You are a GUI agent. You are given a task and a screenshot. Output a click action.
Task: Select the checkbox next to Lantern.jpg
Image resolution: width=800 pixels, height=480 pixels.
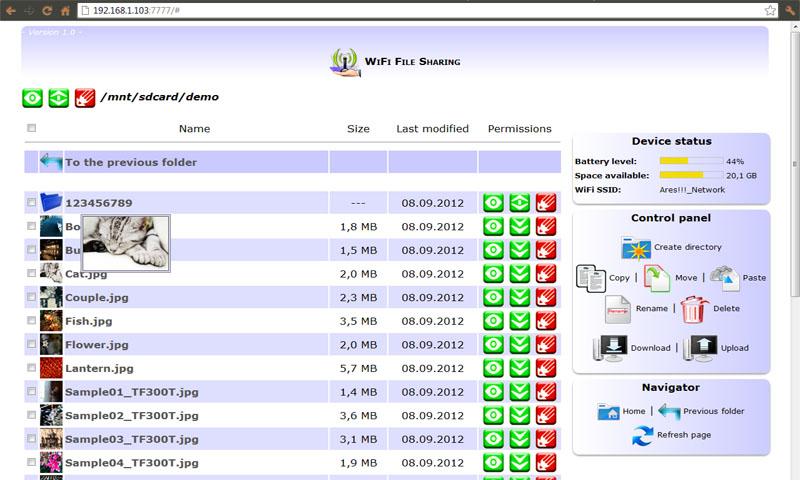[x=32, y=368]
